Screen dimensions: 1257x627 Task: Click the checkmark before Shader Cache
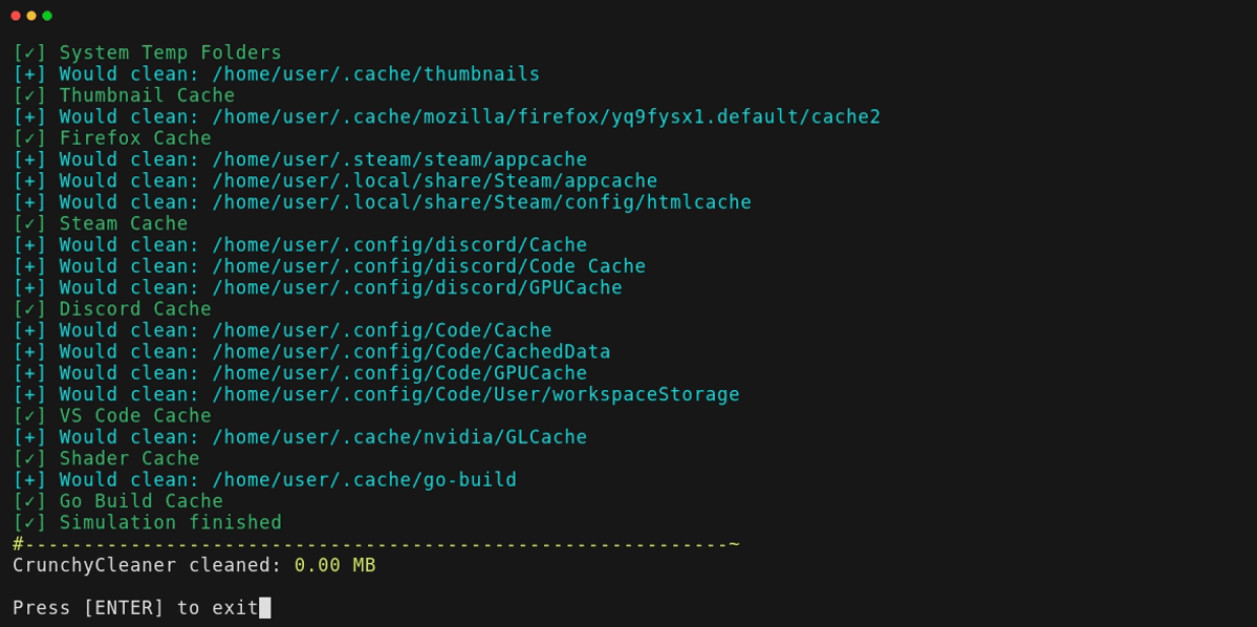point(29,459)
